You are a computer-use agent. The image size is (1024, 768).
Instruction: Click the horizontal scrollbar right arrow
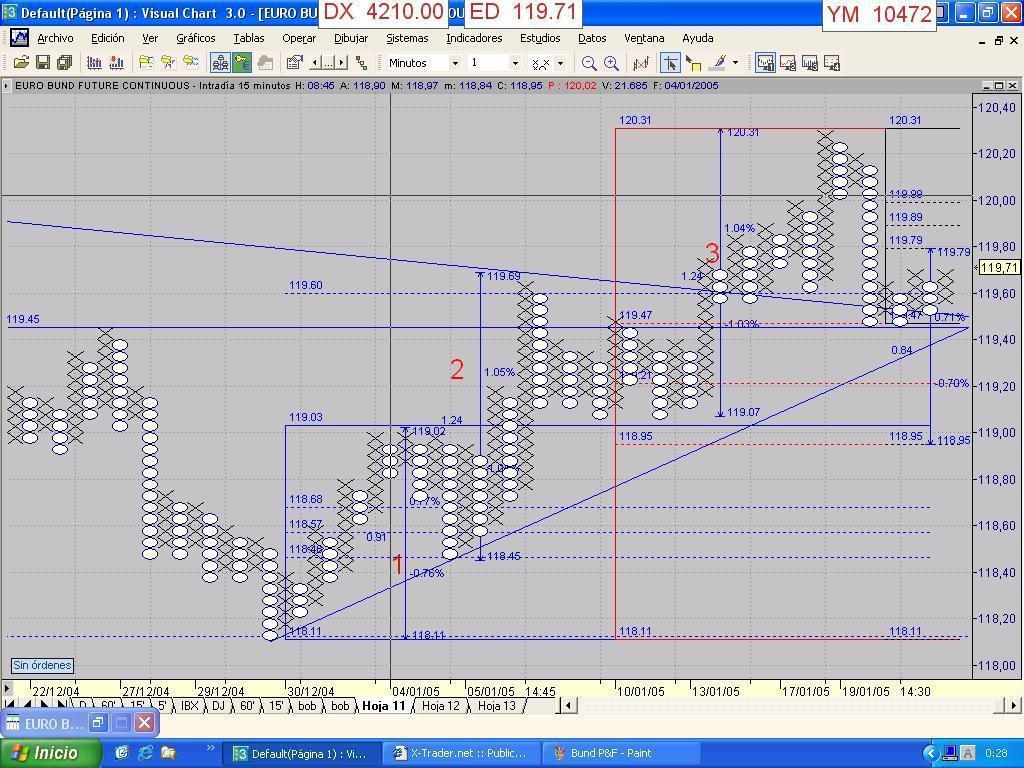pos(1013,705)
